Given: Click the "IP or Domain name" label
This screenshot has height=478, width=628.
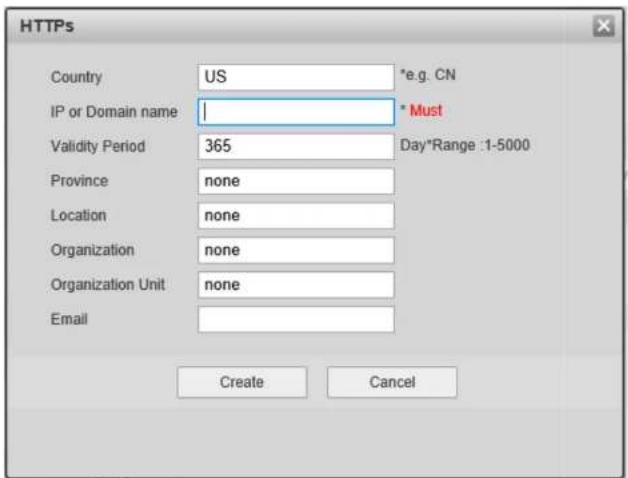Looking at the screenshot, I should click(x=114, y=112).
